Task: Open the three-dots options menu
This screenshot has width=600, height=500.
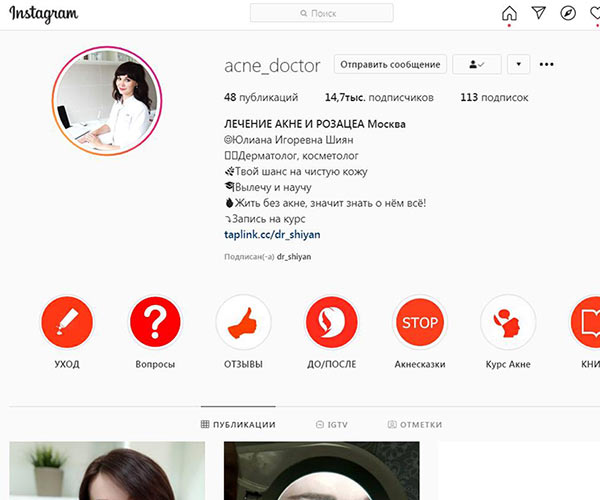Action: coord(546,64)
